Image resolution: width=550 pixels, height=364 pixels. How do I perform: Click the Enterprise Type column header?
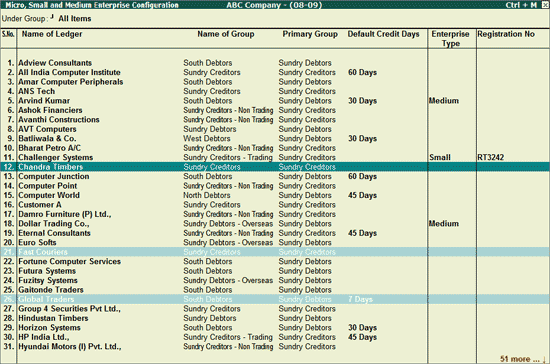tap(450, 39)
